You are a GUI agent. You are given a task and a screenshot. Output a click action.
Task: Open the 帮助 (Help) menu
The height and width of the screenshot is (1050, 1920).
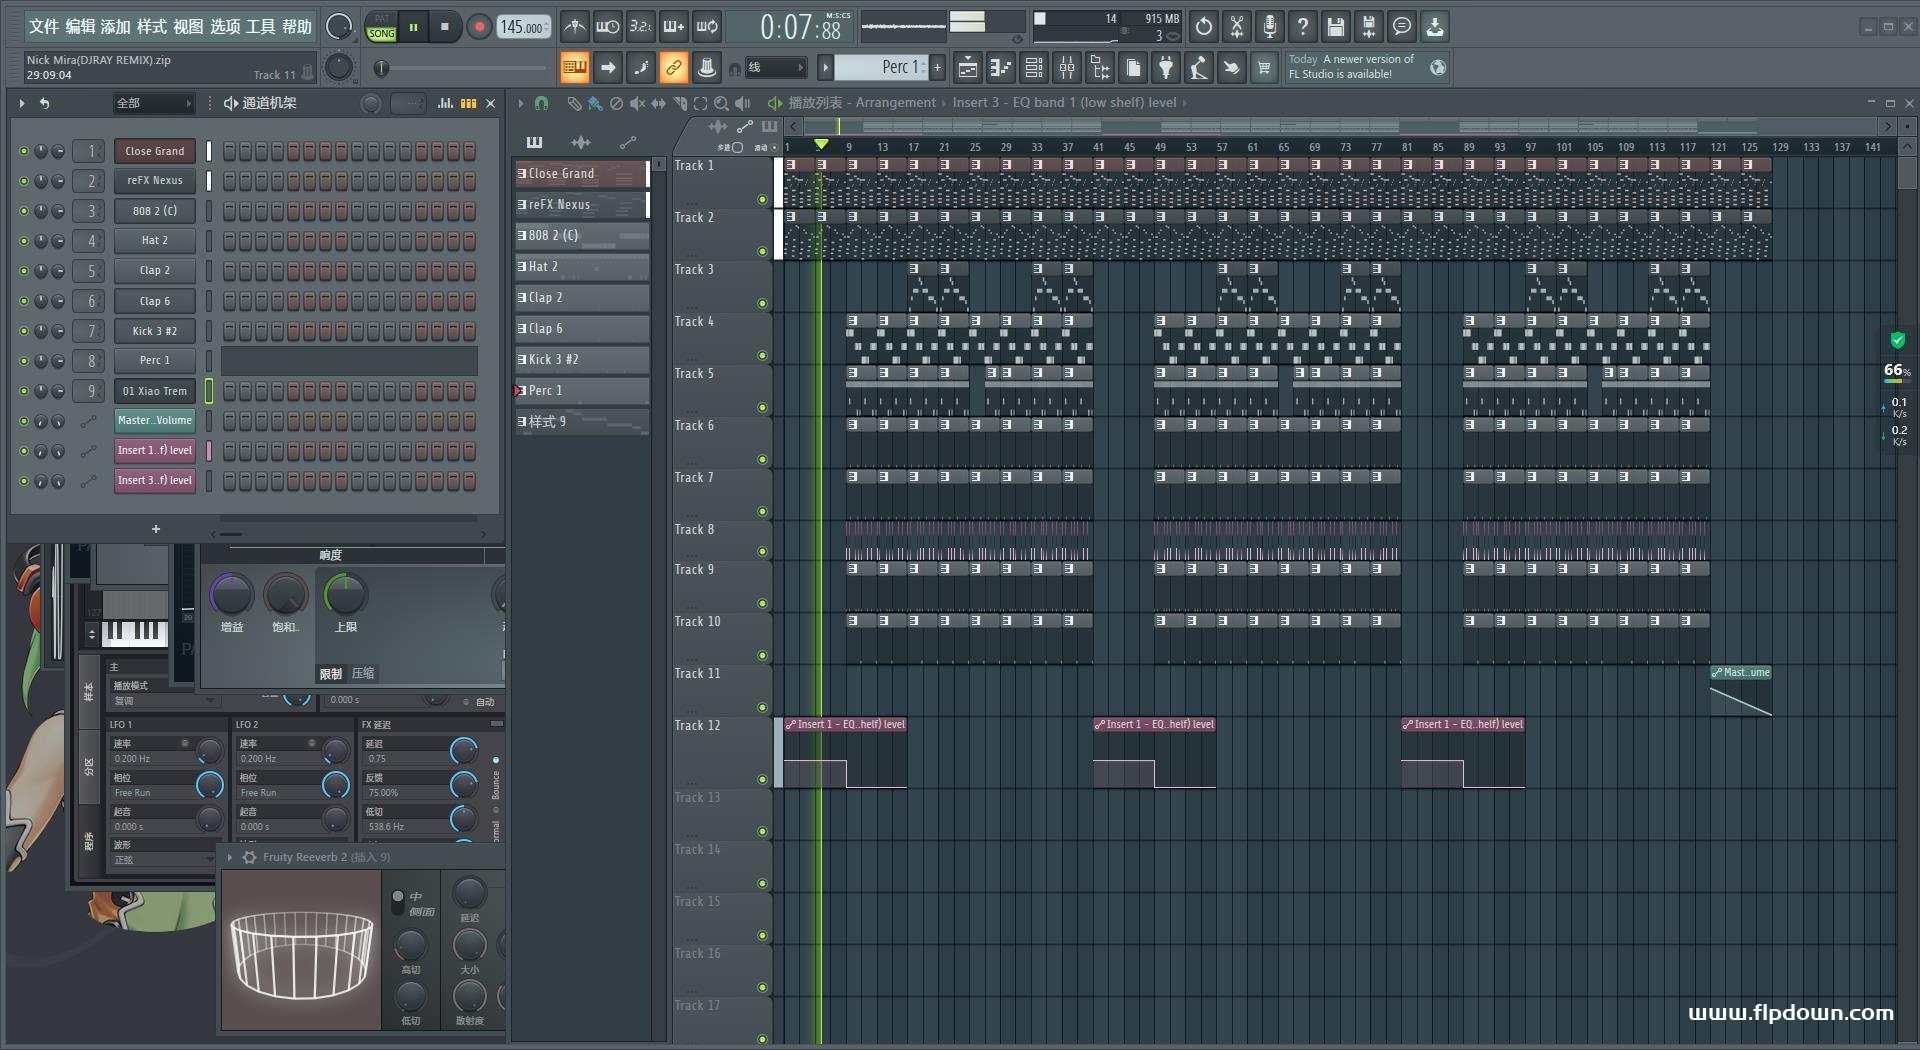(x=296, y=27)
